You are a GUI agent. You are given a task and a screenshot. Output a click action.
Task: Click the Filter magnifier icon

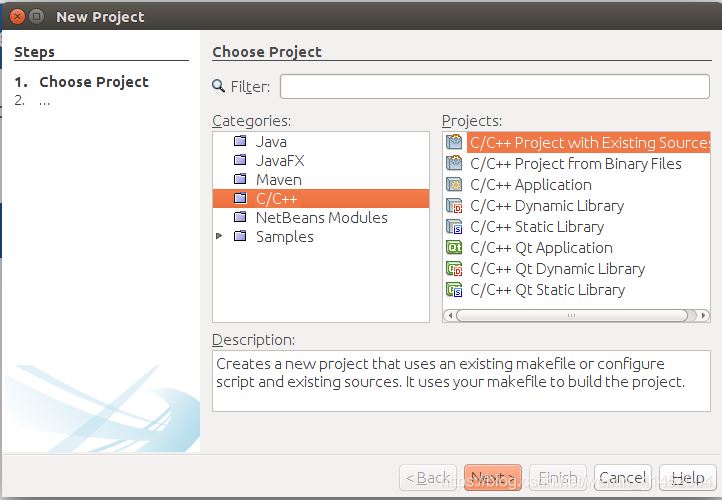pyautogui.click(x=220, y=87)
